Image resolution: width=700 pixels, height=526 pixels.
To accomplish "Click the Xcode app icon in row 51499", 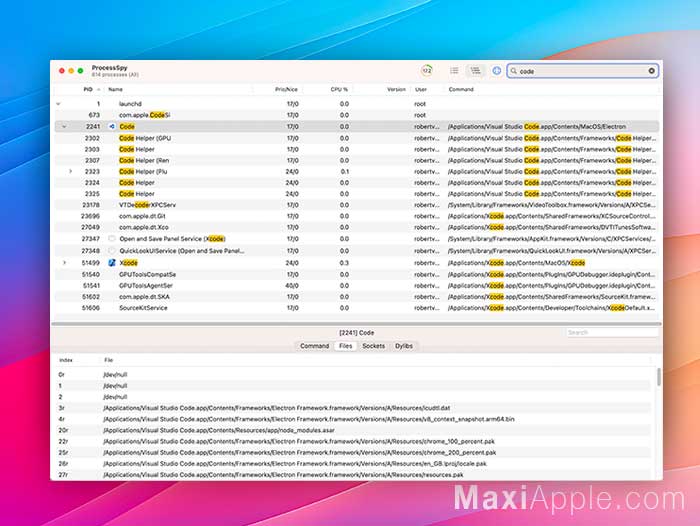I will tap(112, 263).
